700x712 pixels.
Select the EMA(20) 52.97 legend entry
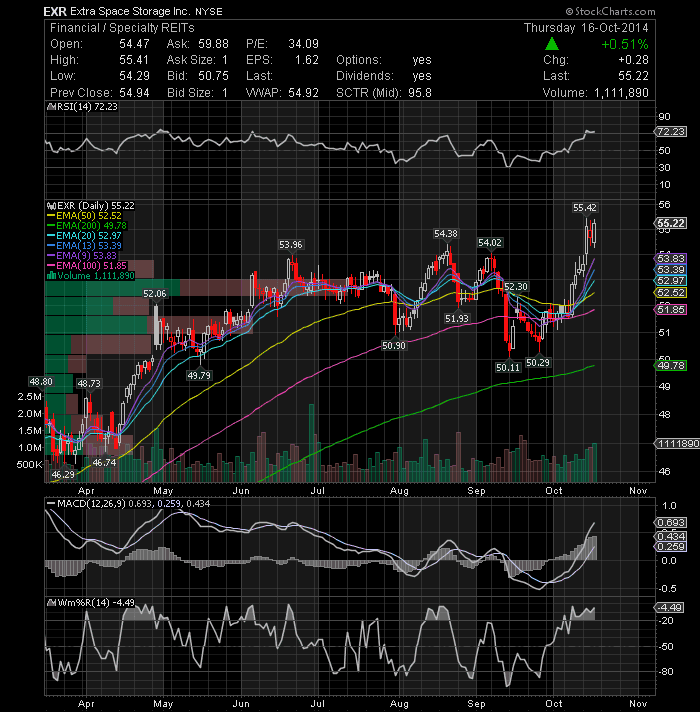pyautogui.click(x=84, y=236)
